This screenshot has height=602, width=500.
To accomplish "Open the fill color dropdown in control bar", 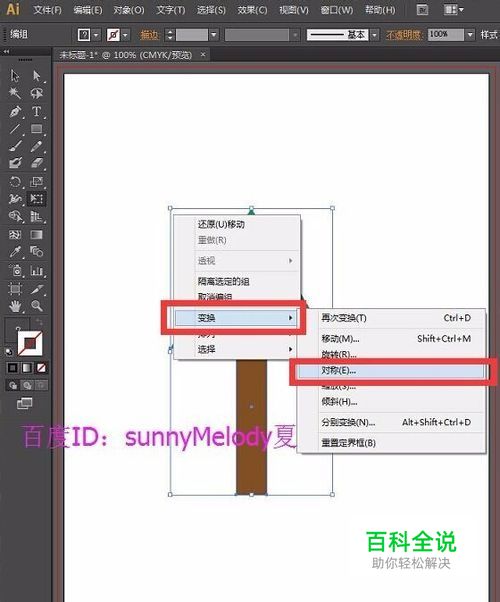I will coord(96,35).
